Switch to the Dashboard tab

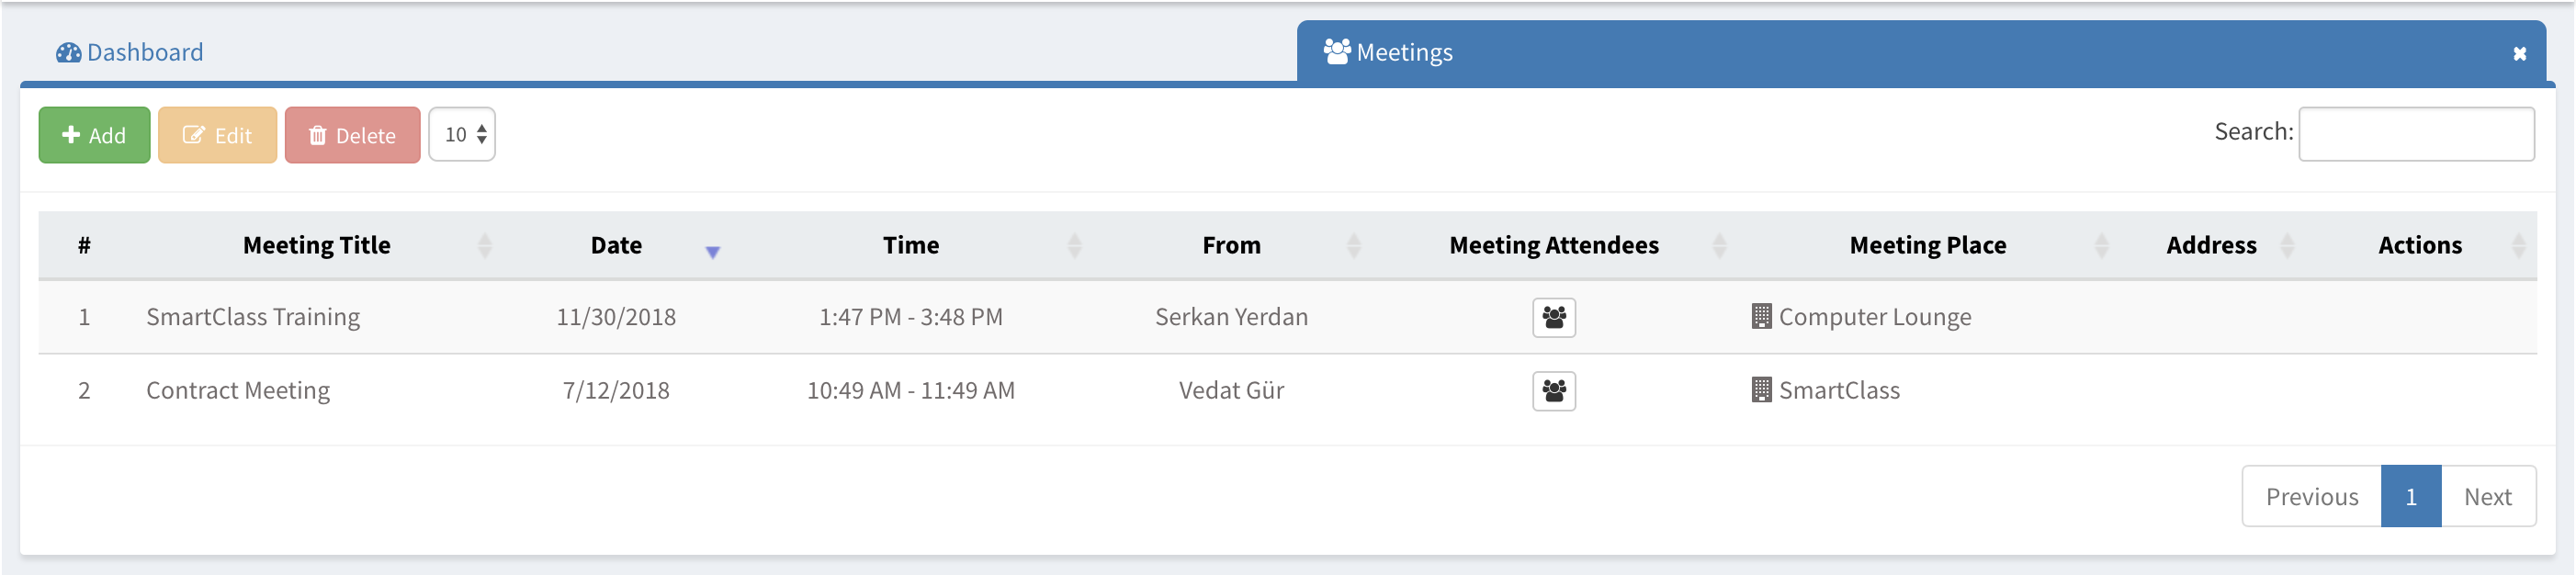144,53
